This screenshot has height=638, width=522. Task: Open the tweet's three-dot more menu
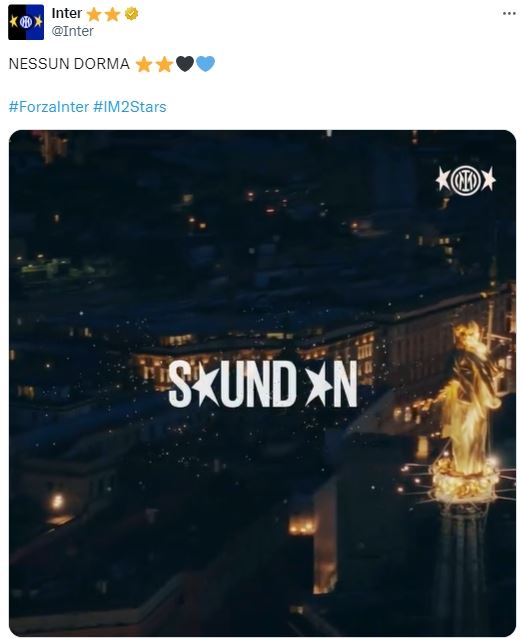point(509,14)
